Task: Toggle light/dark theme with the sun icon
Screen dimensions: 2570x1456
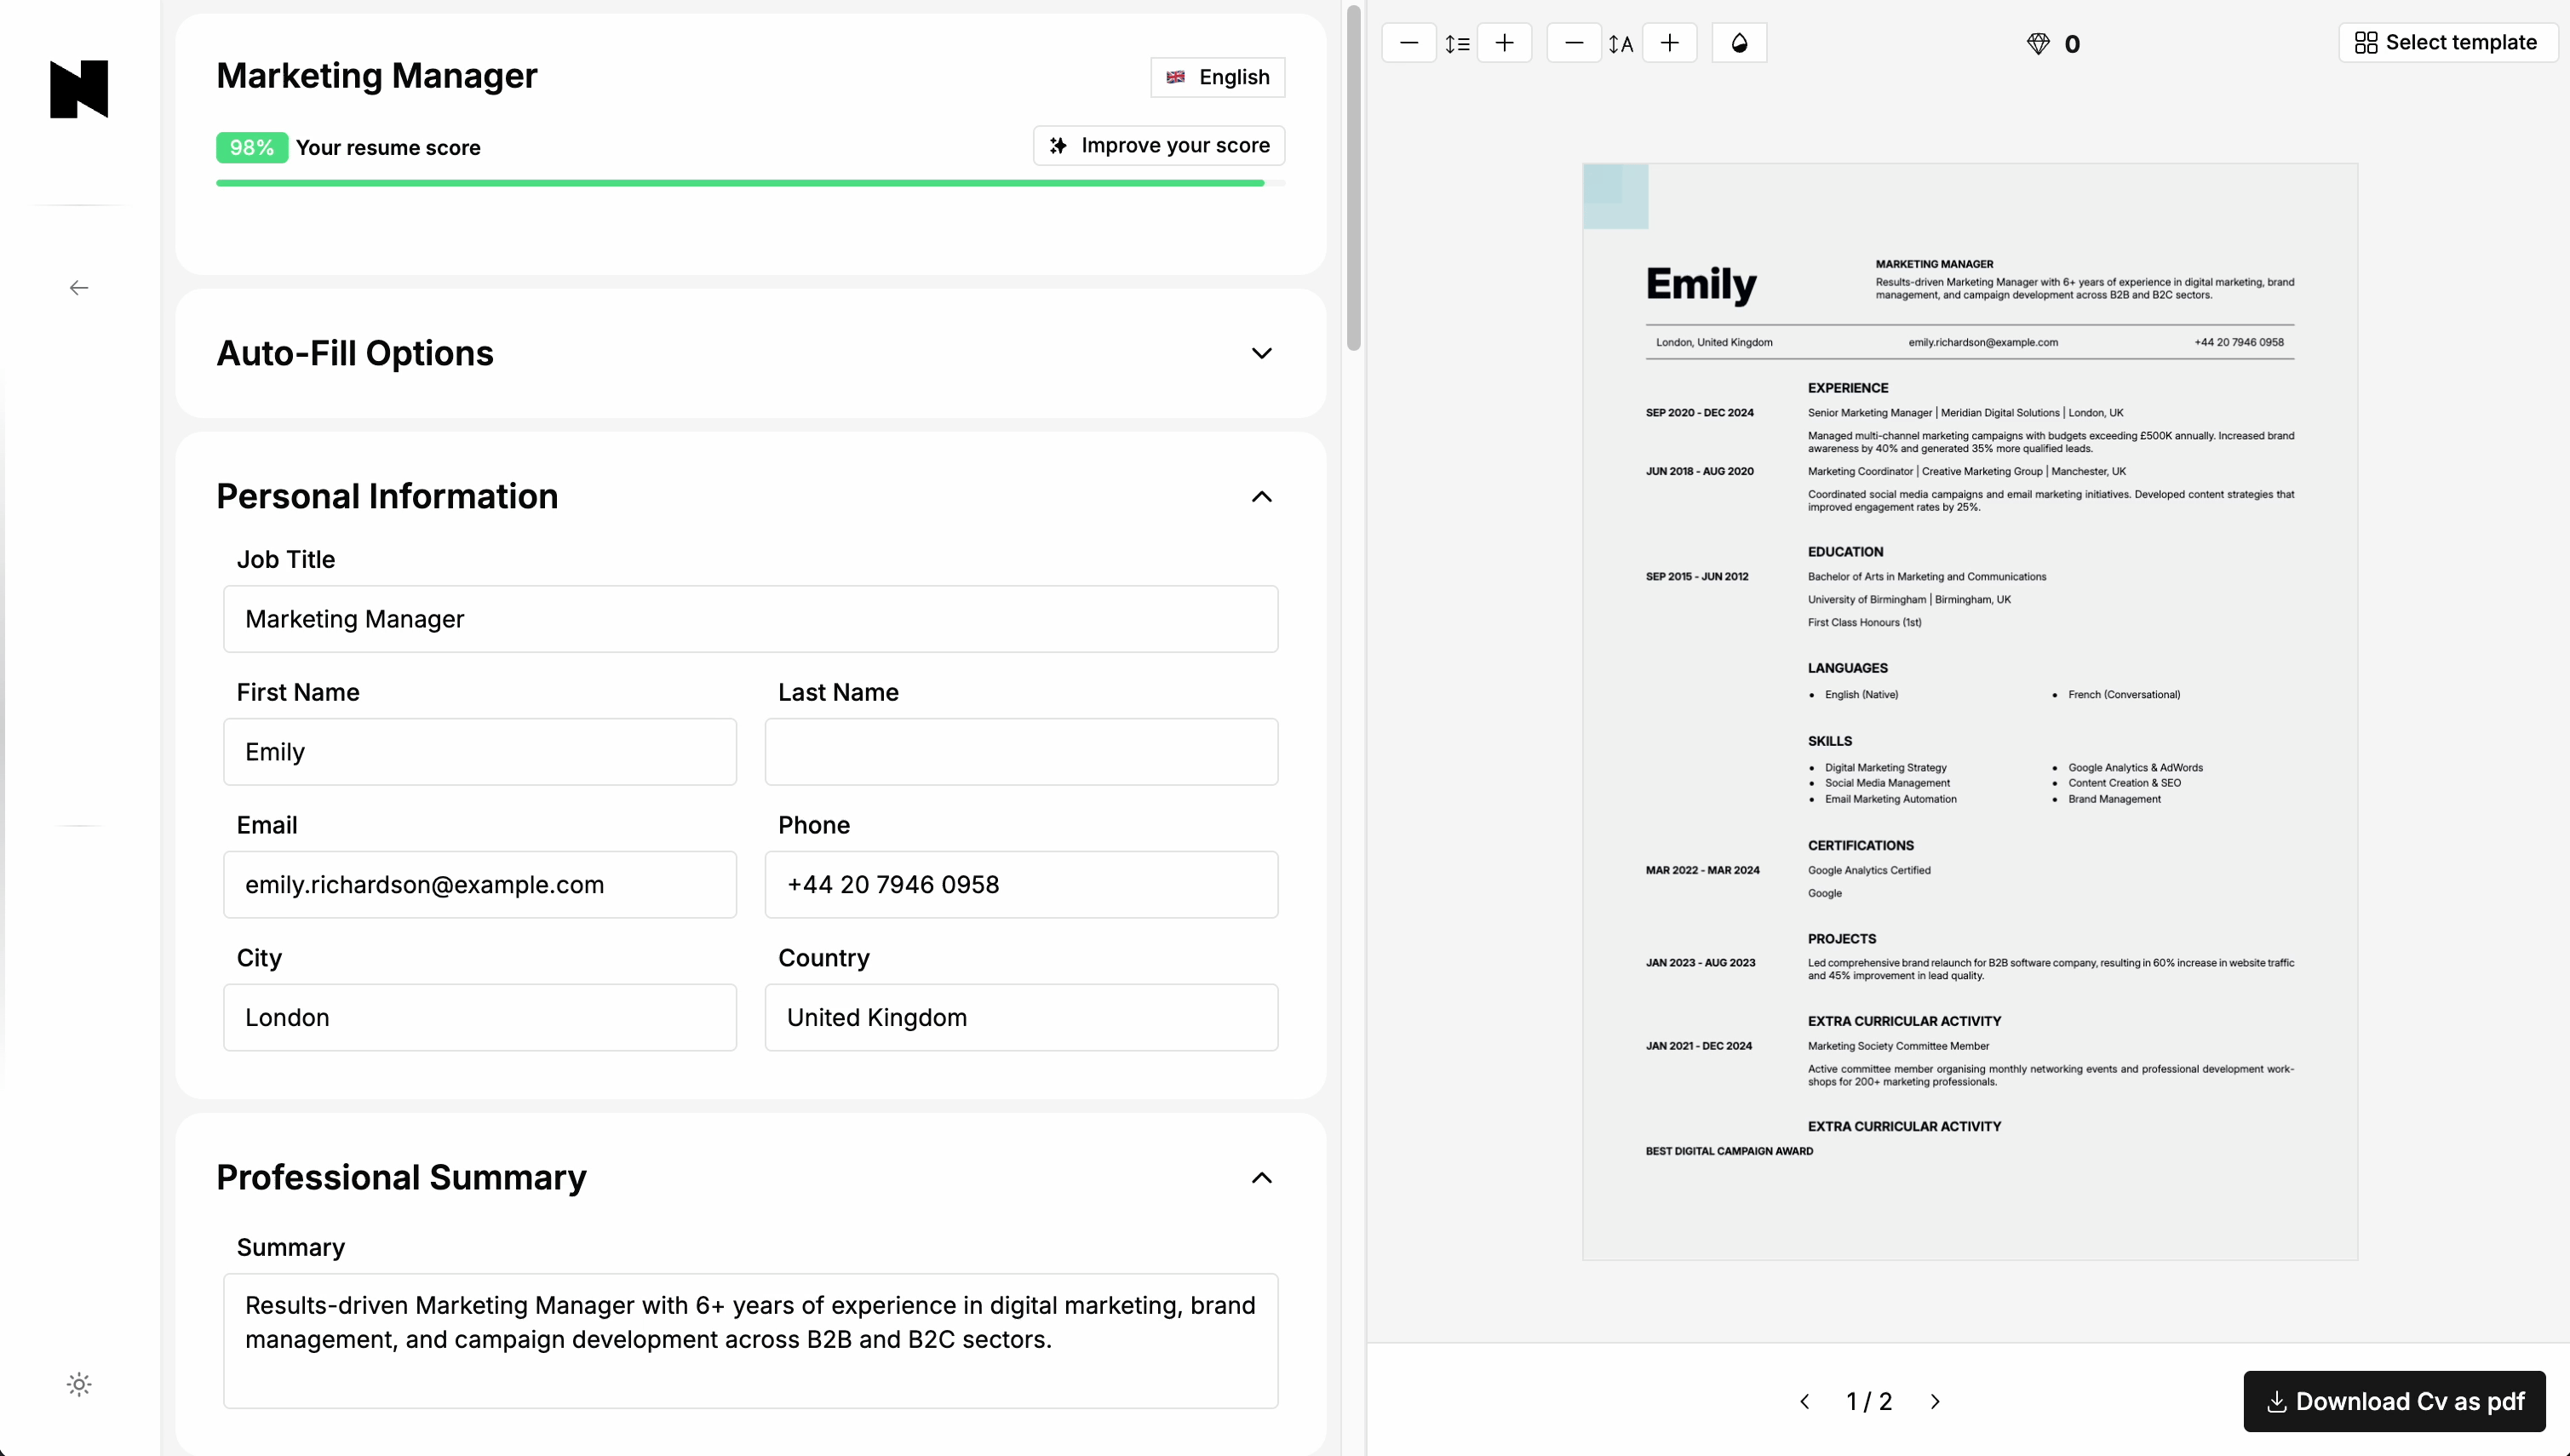Action: 78,1385
